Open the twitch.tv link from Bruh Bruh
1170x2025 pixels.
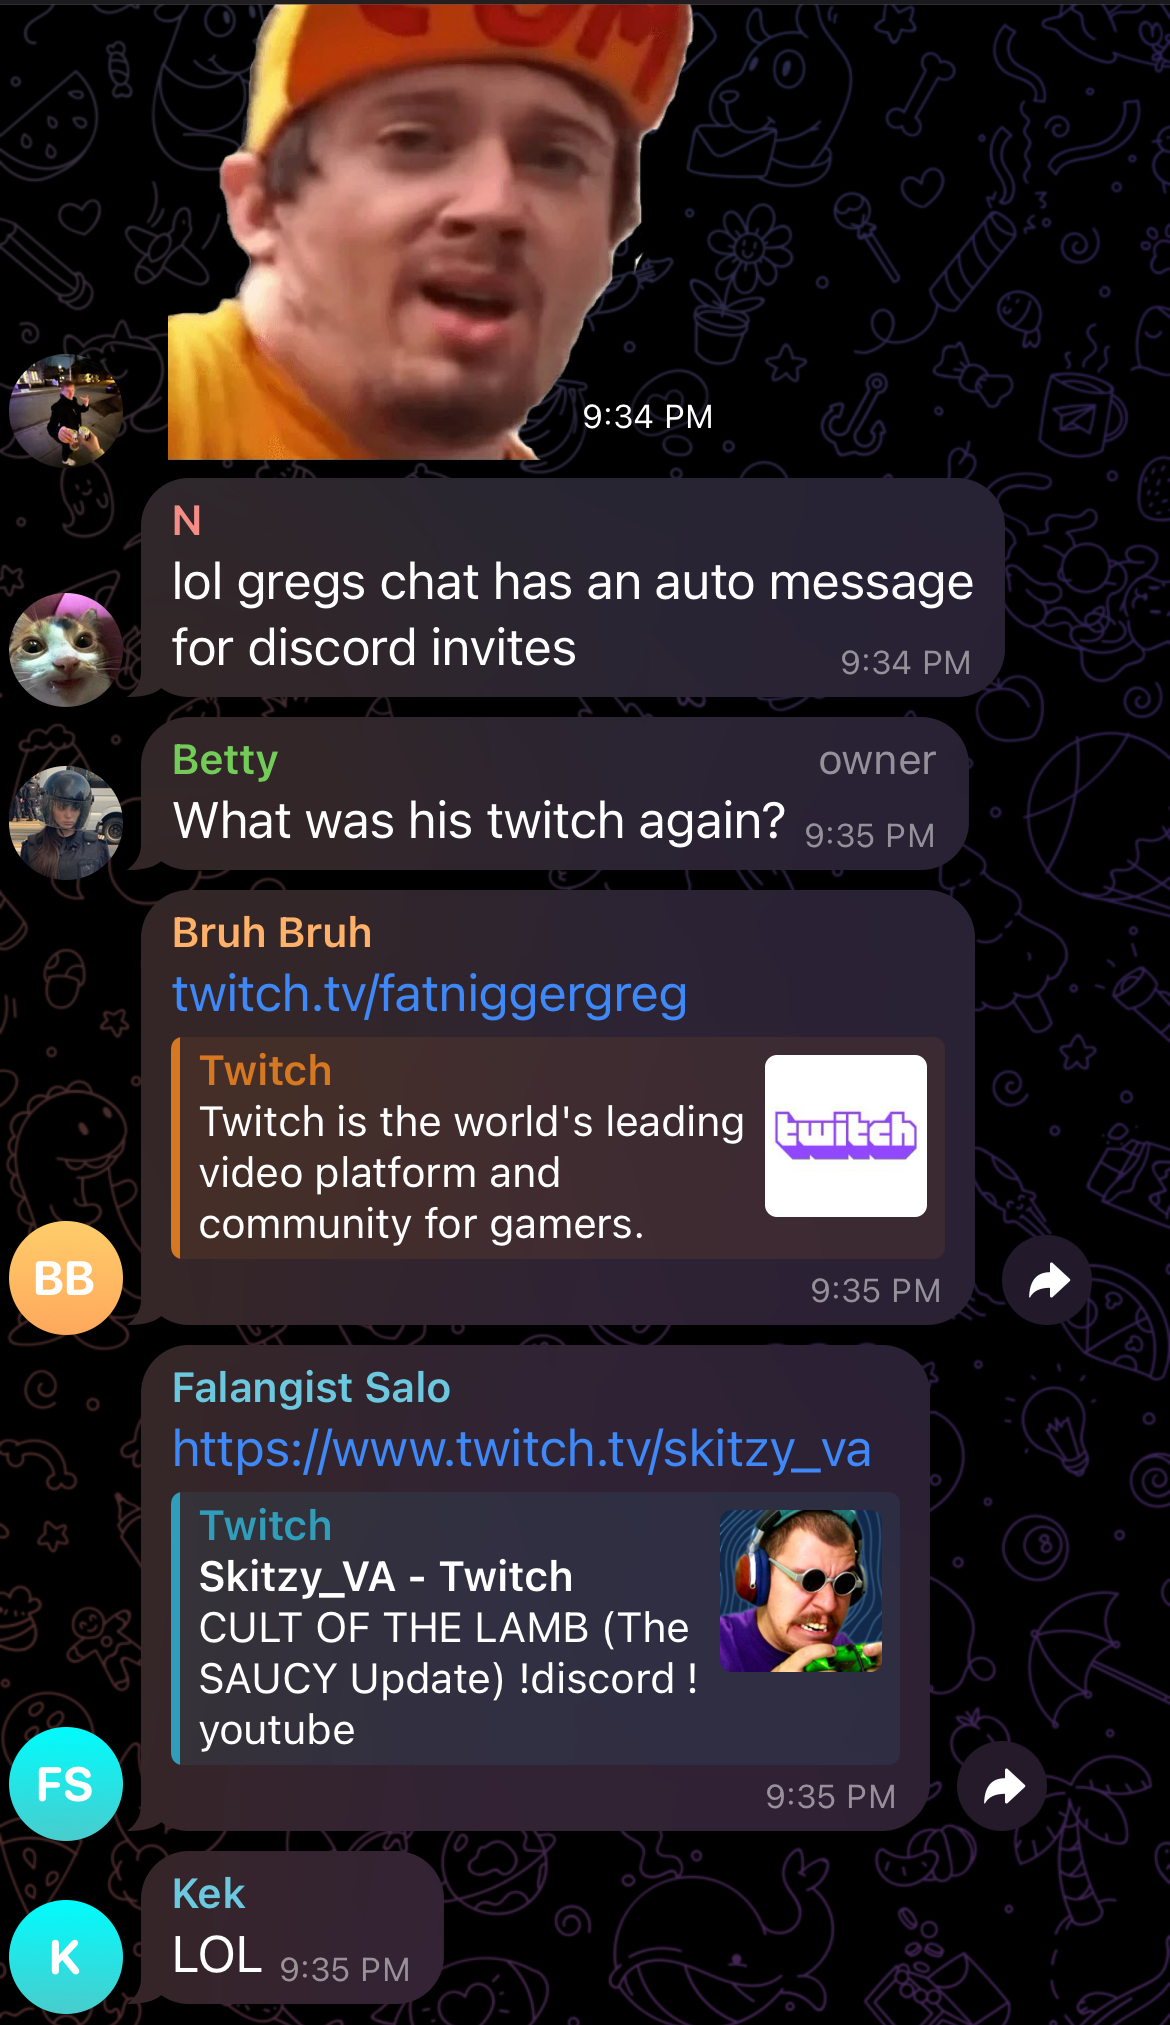click(429, 994)
